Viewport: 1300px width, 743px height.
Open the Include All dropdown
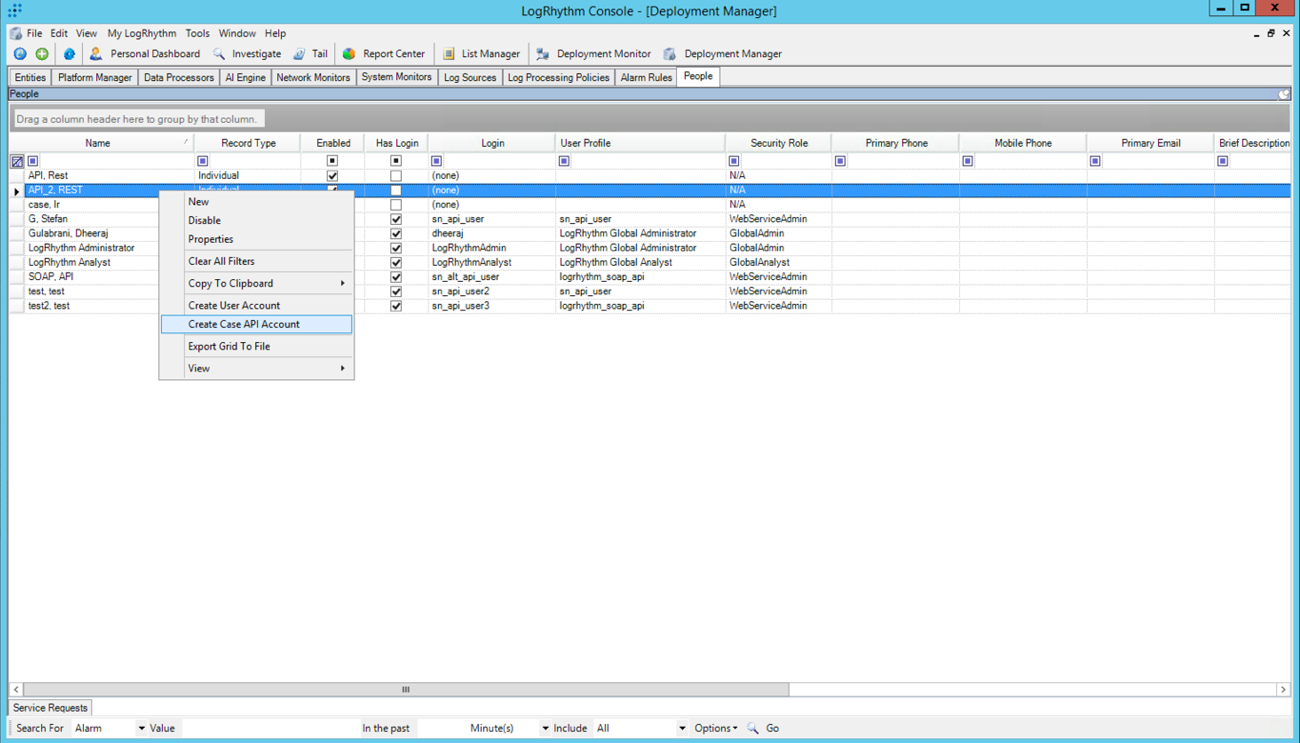682,728
